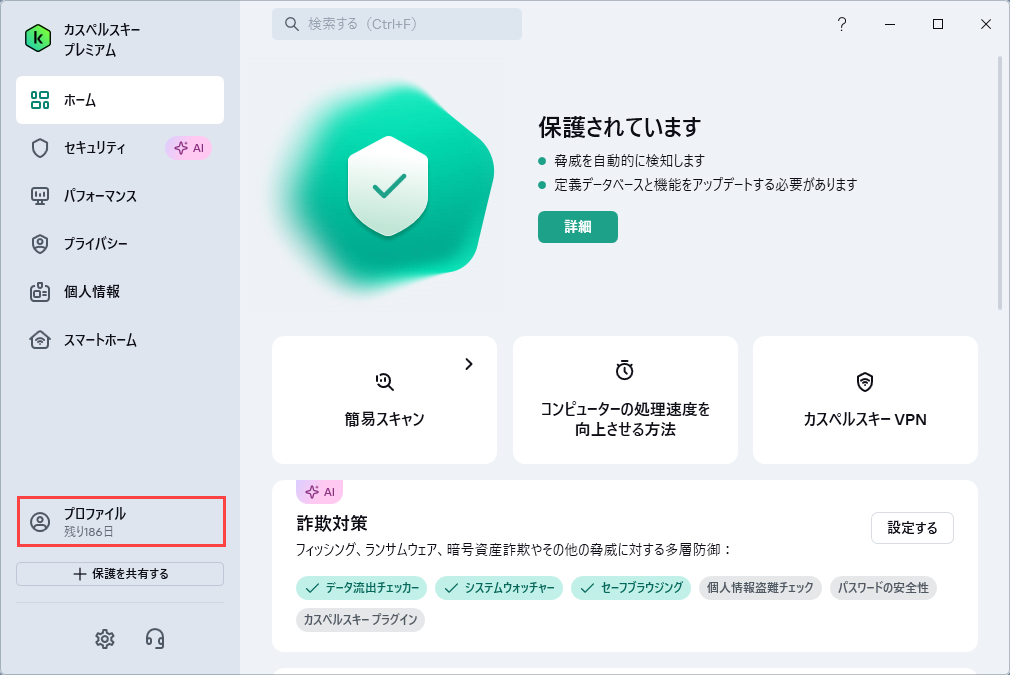Click the profile avatar icon
This screenshot has width=1010, height=675.
coord(40,522)
